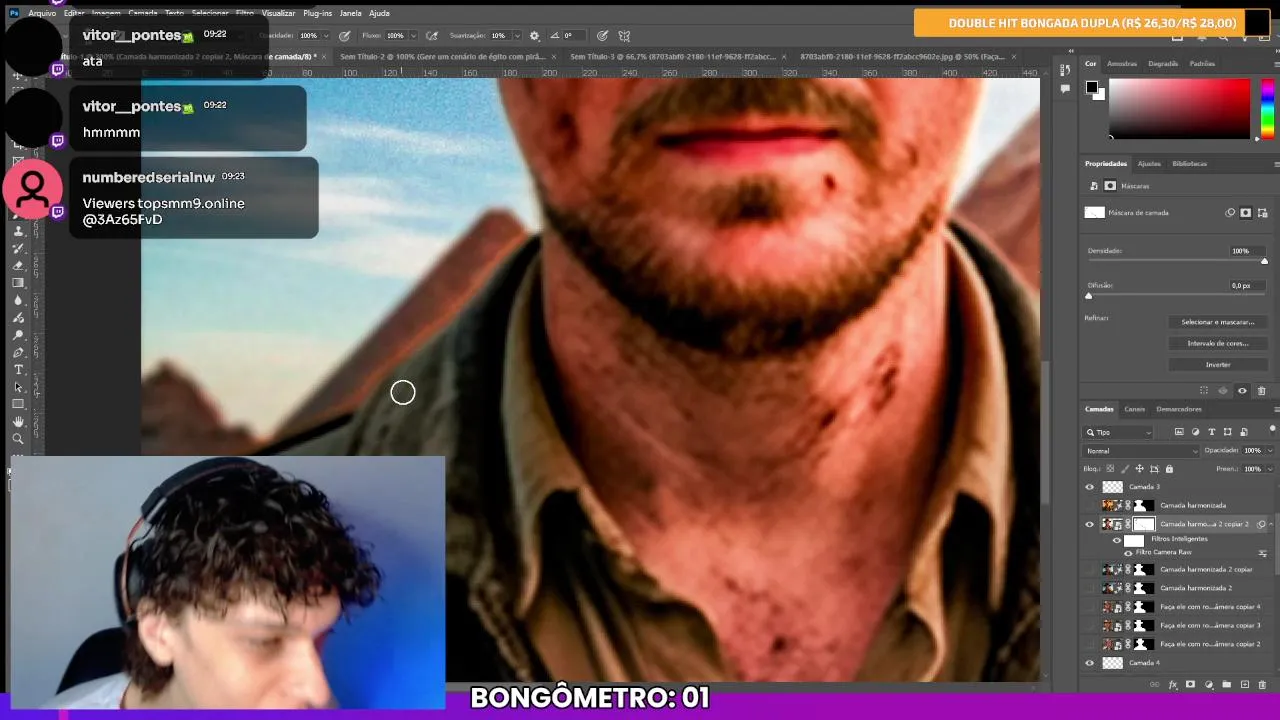This screenshot has width=1280, height=720.
Task: Toggle Filtro Camera Raw visibility
Action: (1129, 553)
